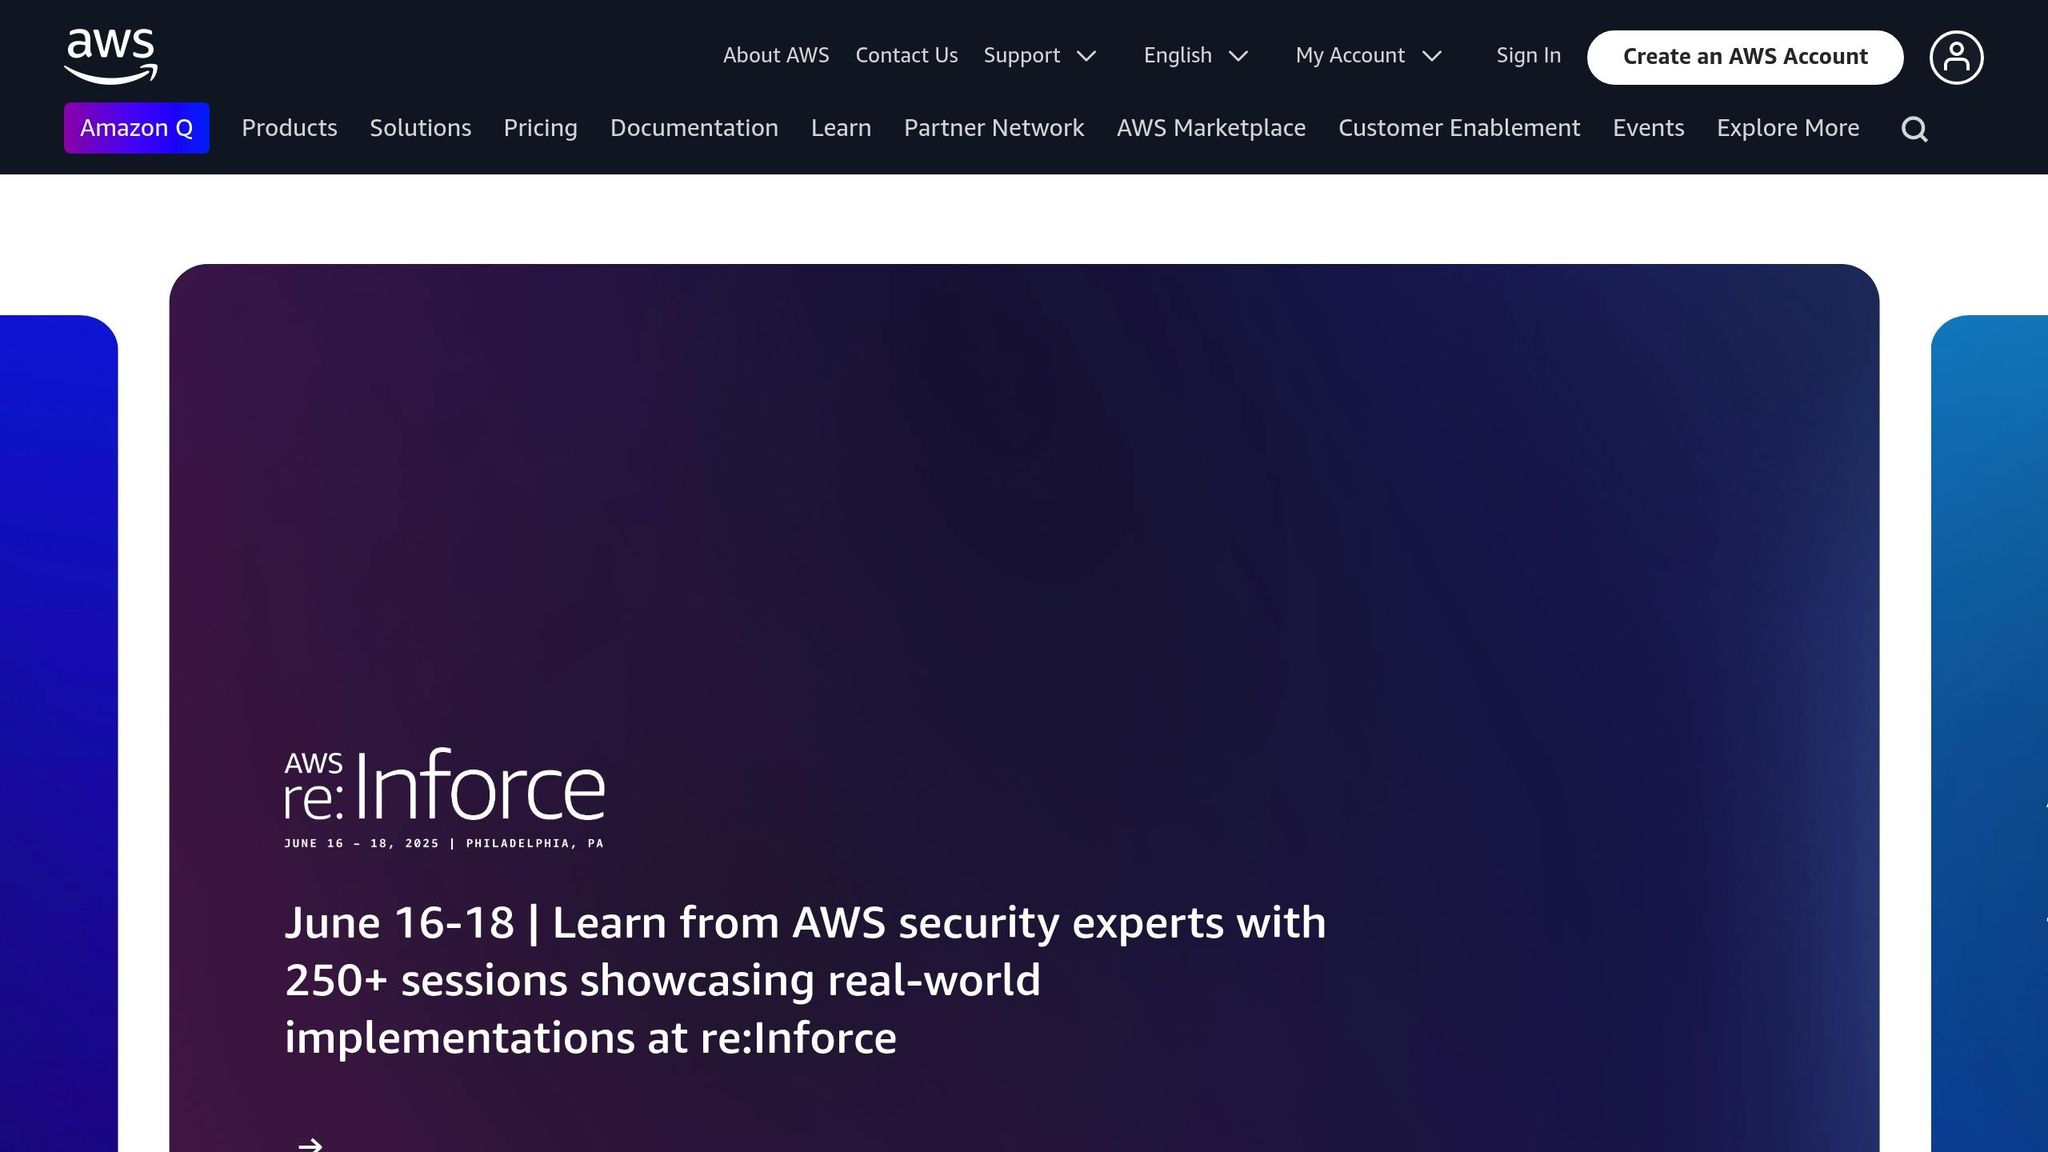Click Create an AWS Account button
The image size is (2048, 1152).
pyautogui.click(x=1744, y=57)
